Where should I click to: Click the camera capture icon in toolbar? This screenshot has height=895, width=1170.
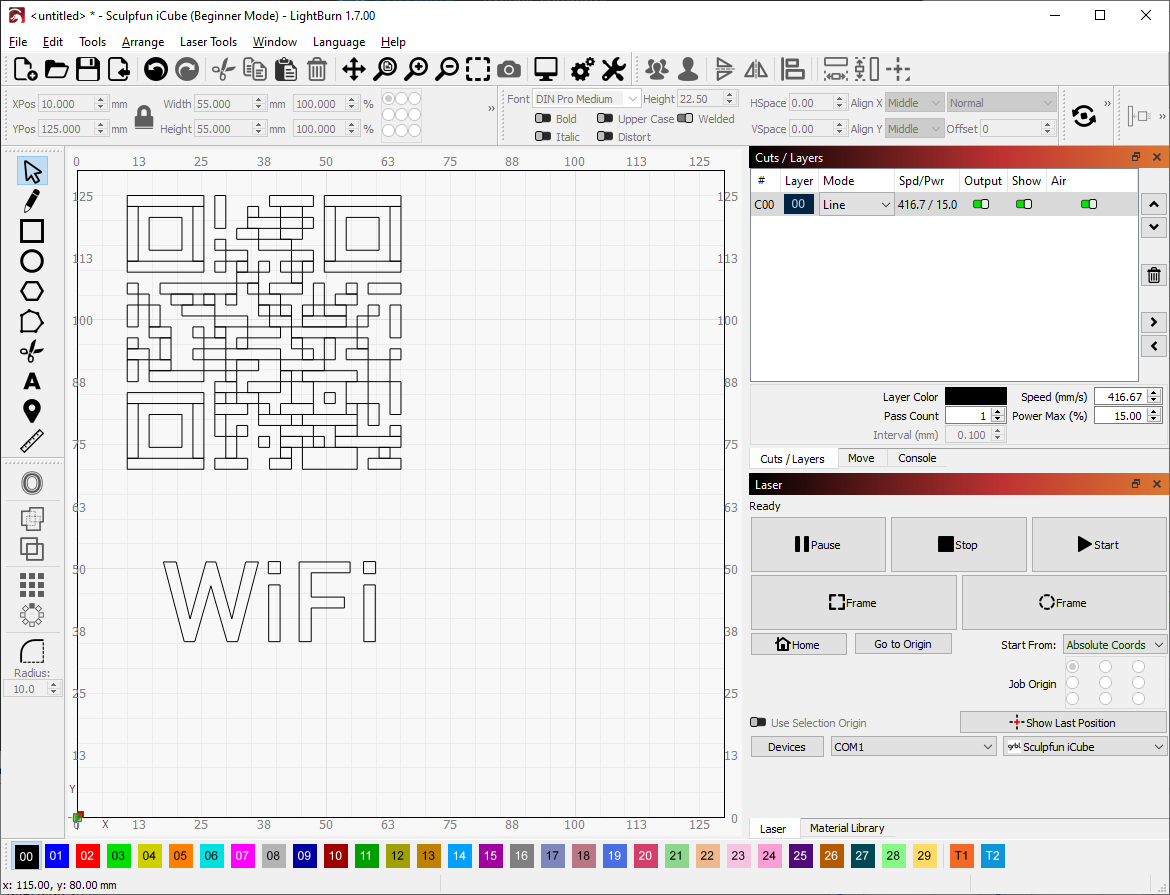(x=509, y=69)
